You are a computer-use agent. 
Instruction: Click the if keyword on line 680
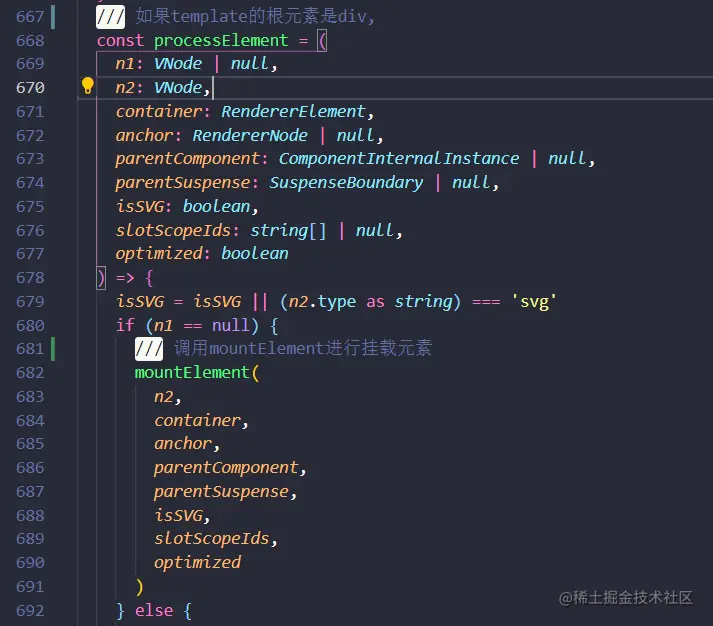(125, 325)
